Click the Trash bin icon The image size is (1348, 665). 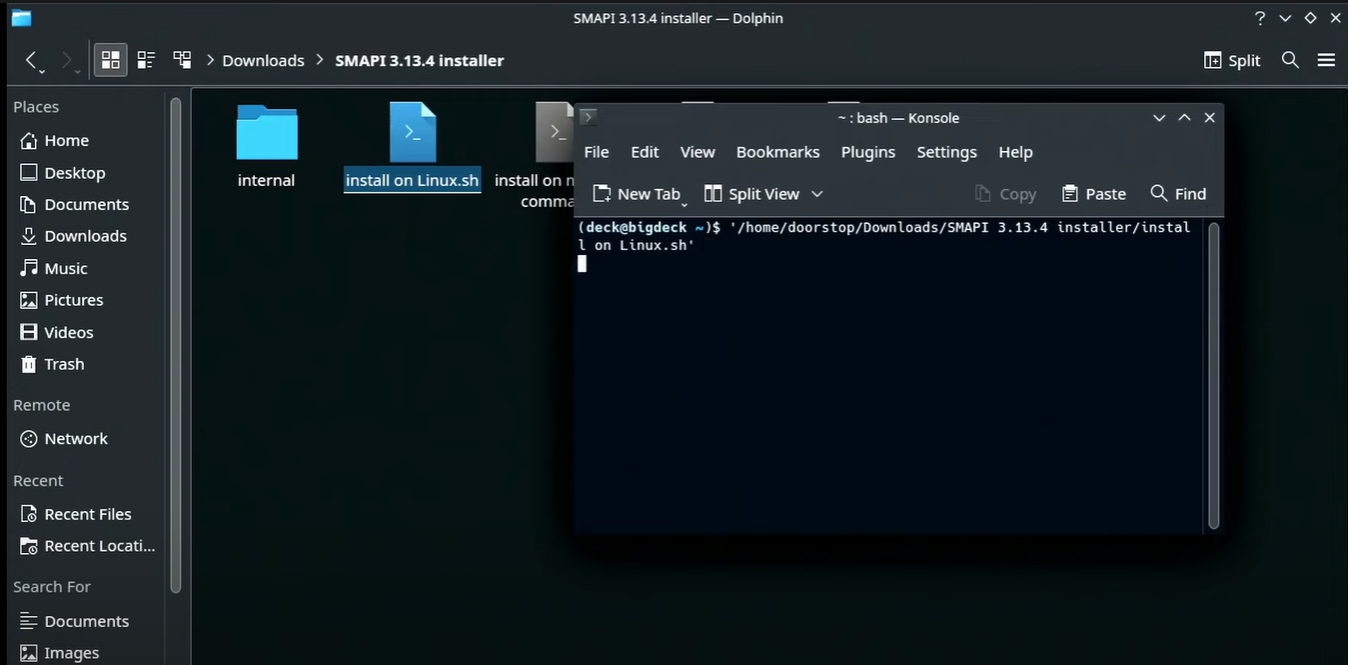(x=28, y=364)
